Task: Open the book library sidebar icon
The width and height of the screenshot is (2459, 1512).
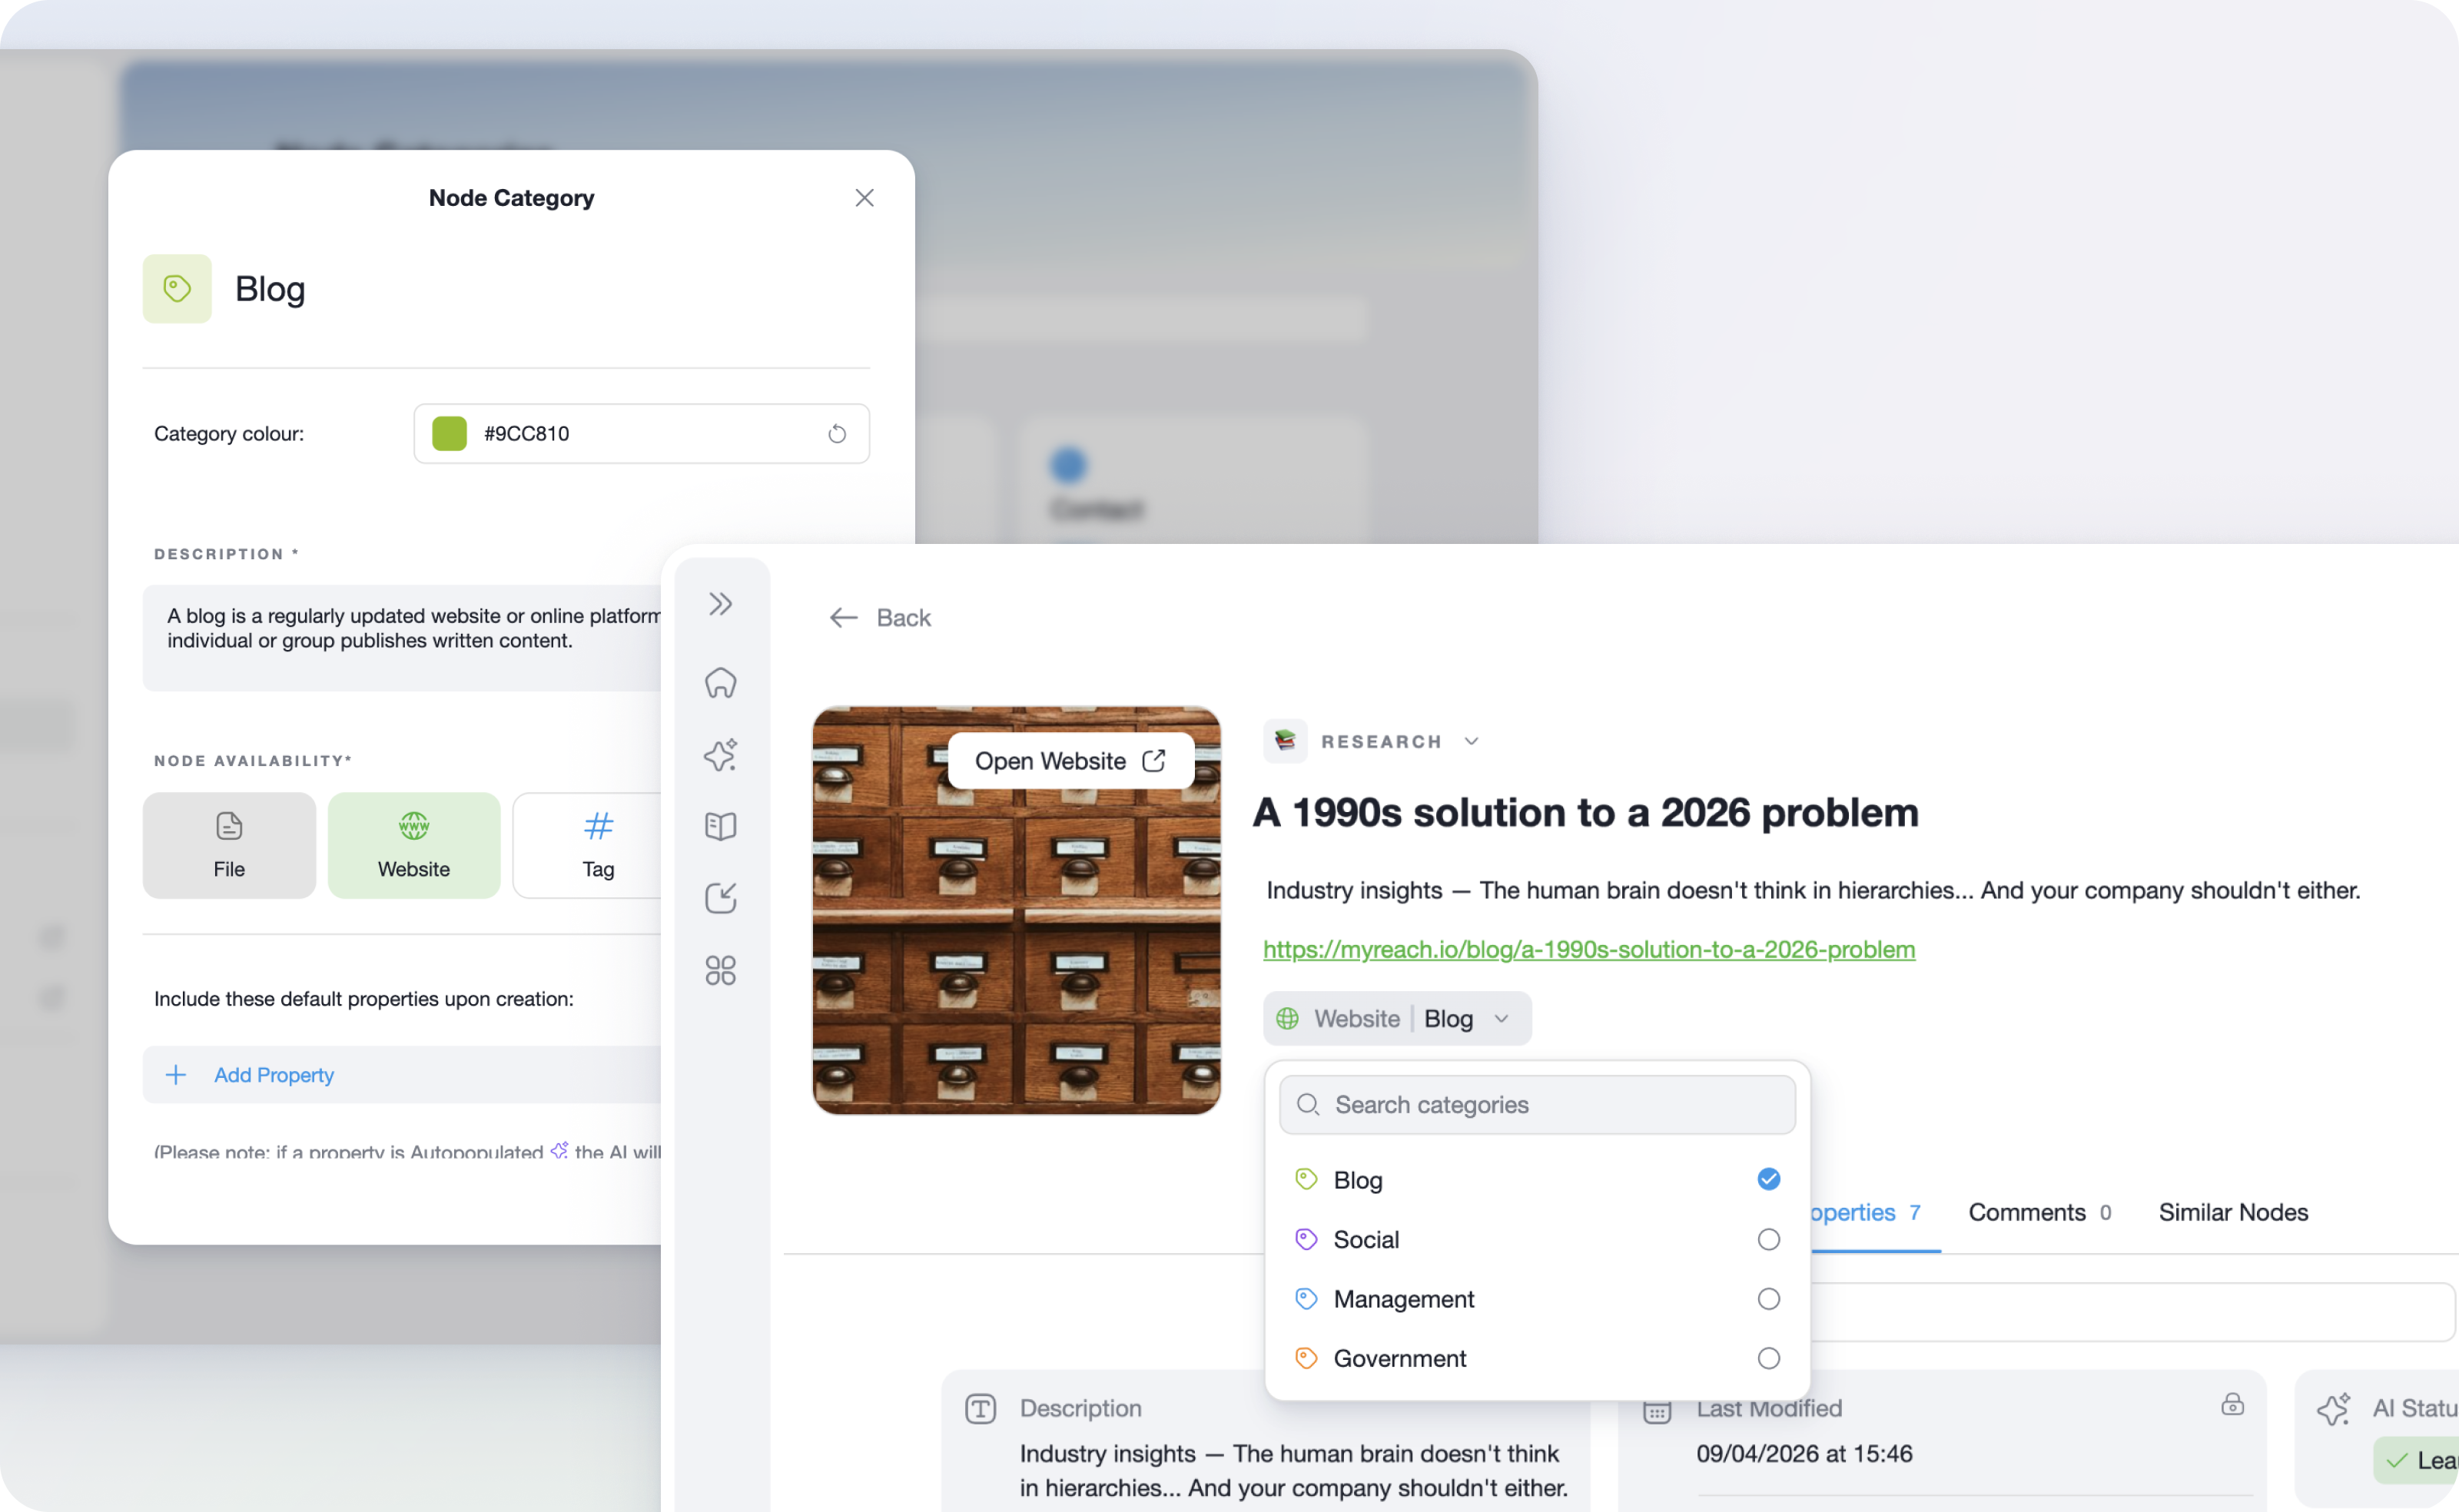Action: click(720, 826)
